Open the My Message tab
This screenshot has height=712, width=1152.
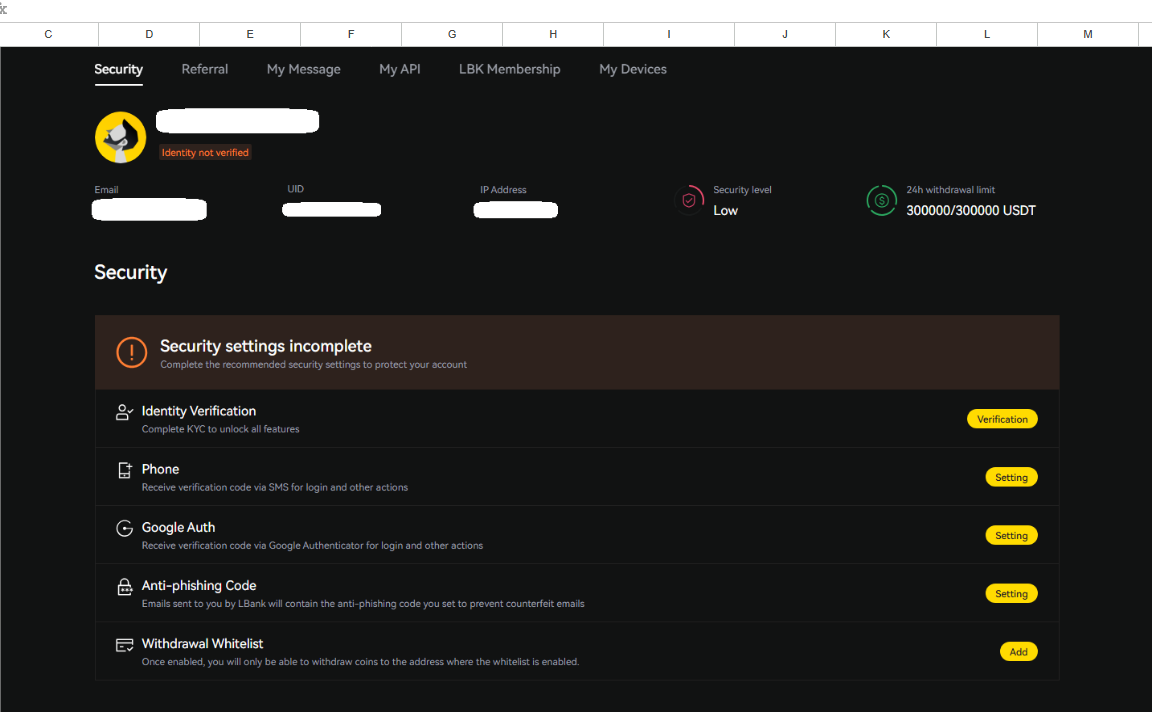click(x=303, y=69)
